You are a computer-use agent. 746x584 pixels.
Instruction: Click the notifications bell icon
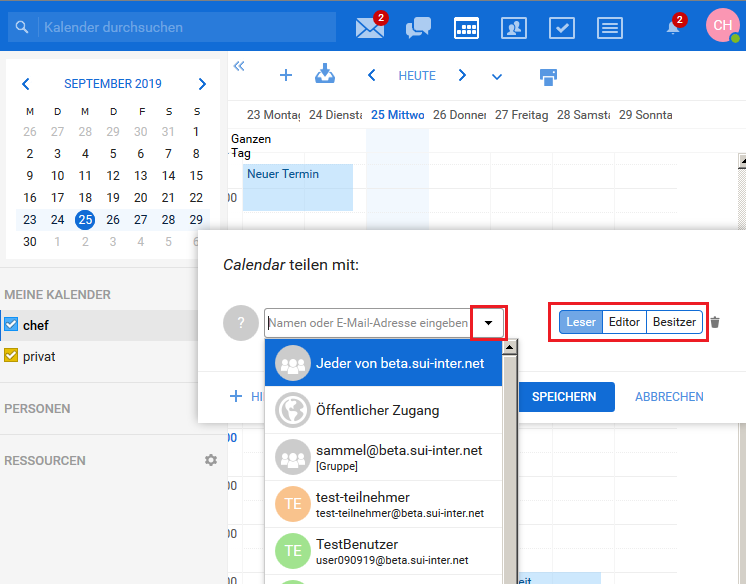pos(673,28)
